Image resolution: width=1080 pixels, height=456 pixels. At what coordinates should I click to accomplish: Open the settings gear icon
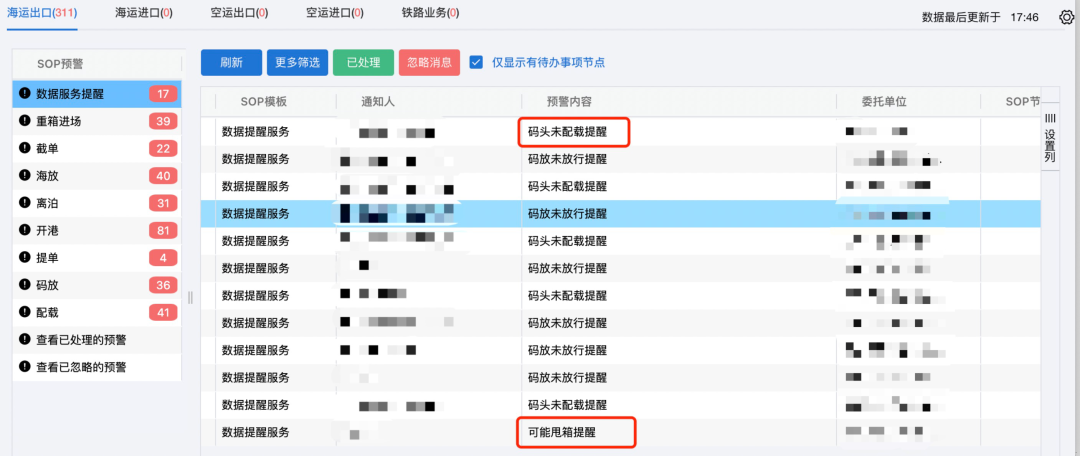pyautogui.click(x=1066, y=17)
